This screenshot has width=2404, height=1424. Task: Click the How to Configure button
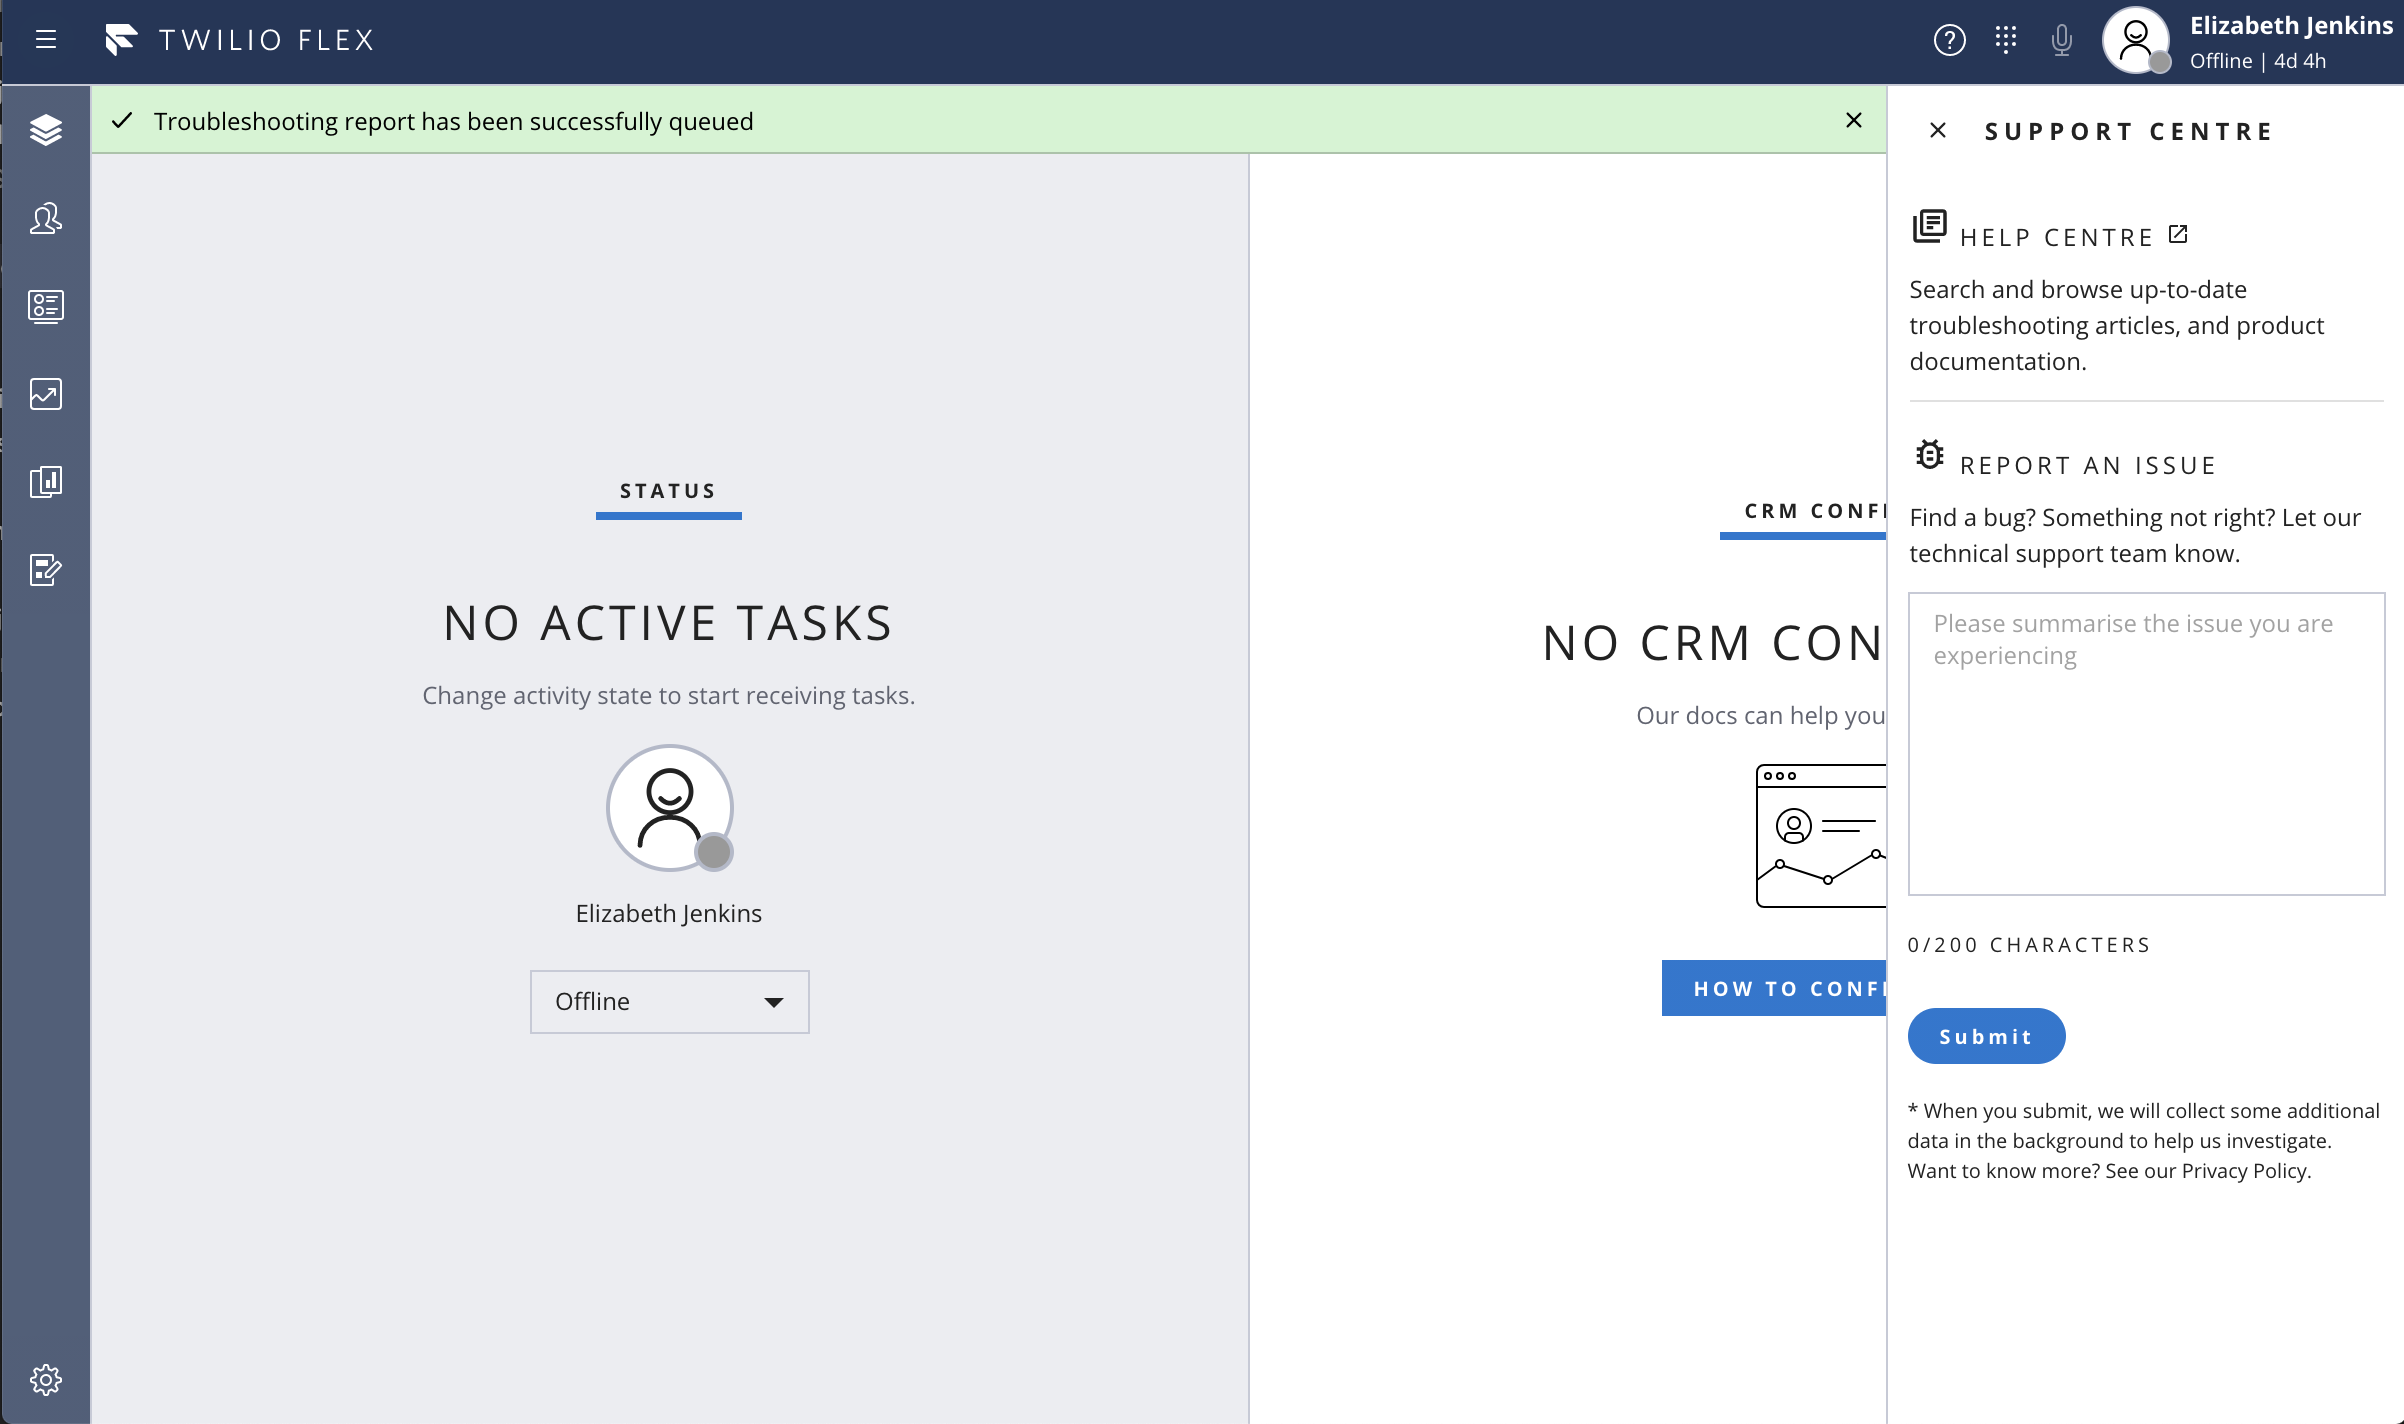[1774, 988]
